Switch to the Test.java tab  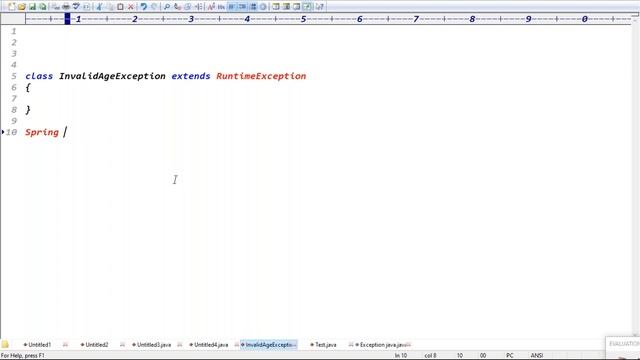click(324, 344)
